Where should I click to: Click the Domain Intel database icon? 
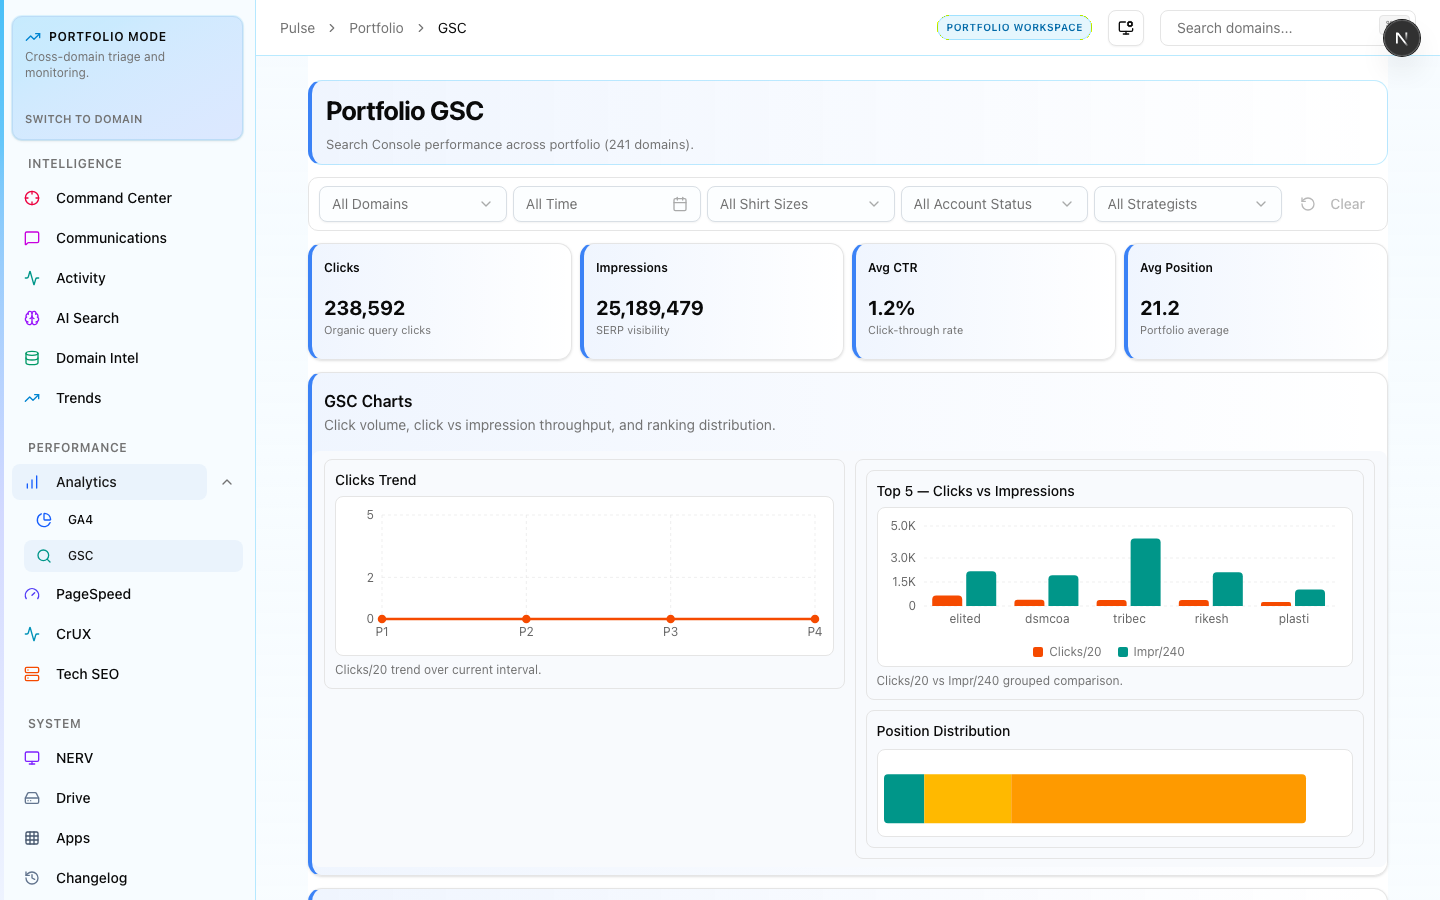pyautogui.click(x=32, y=358)
